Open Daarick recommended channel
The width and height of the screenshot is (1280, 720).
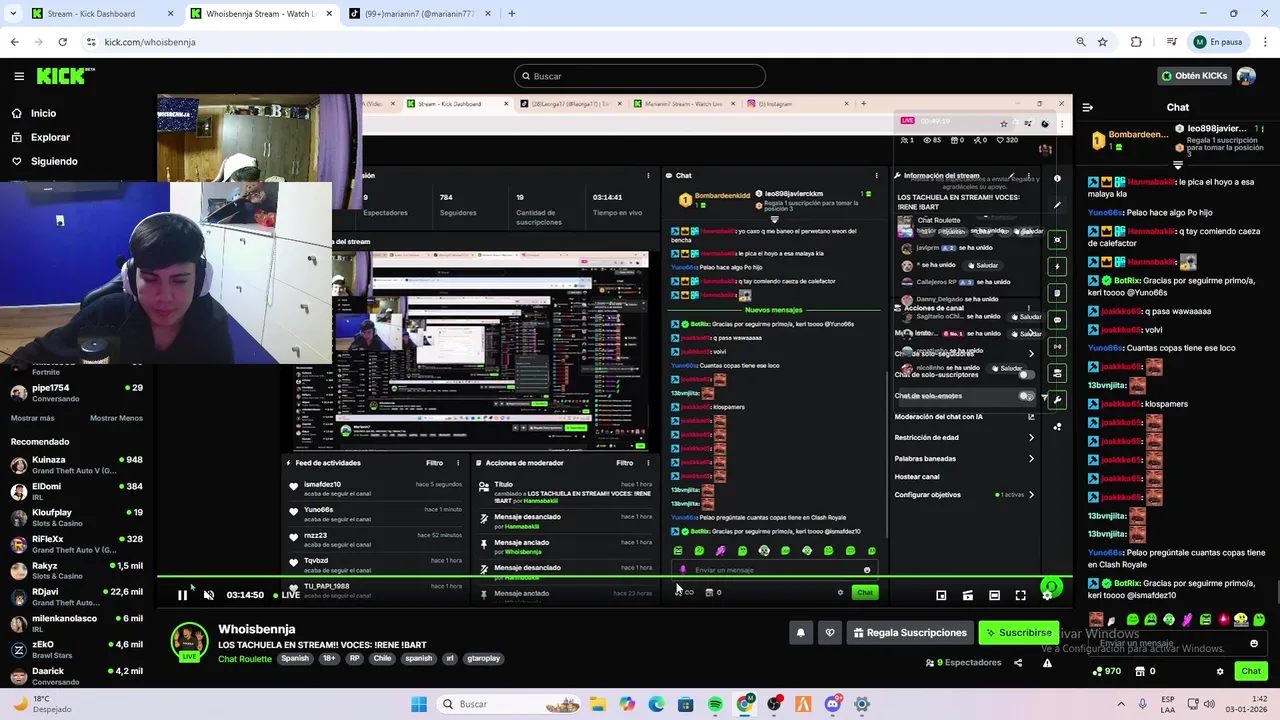[76, 676]
